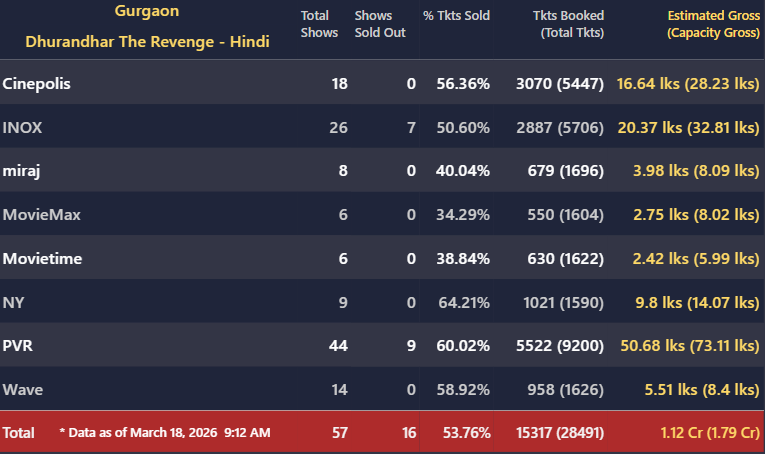The width and height of the screenshot is (765, 454).
Task: Click INOX total shows value 26
Action: click(x=339, y=128)
